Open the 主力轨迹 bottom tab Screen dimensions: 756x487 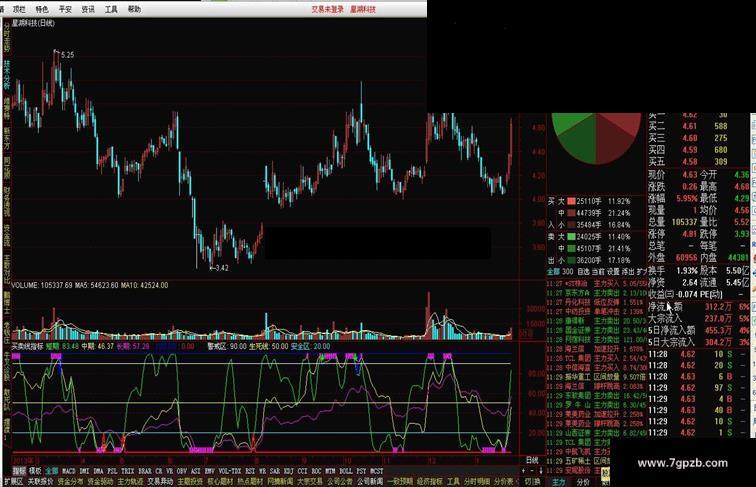[130, 481]
